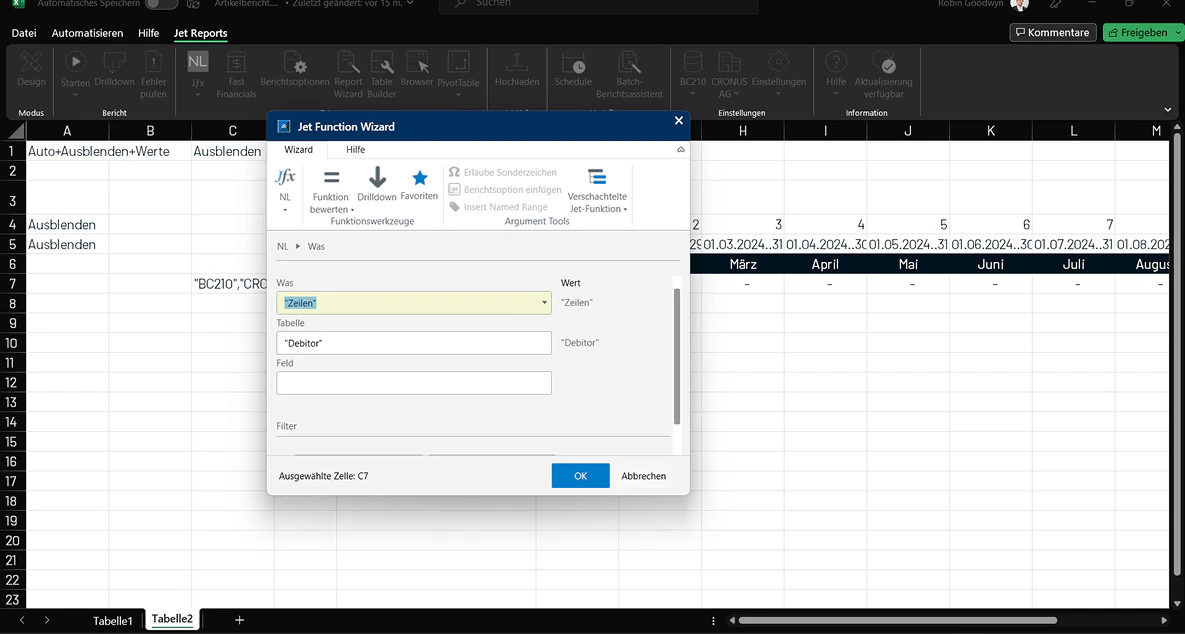Click the wizard vertical scrollbar
The width and height of the screenshot is (1185, 634).
pos(676,355)
